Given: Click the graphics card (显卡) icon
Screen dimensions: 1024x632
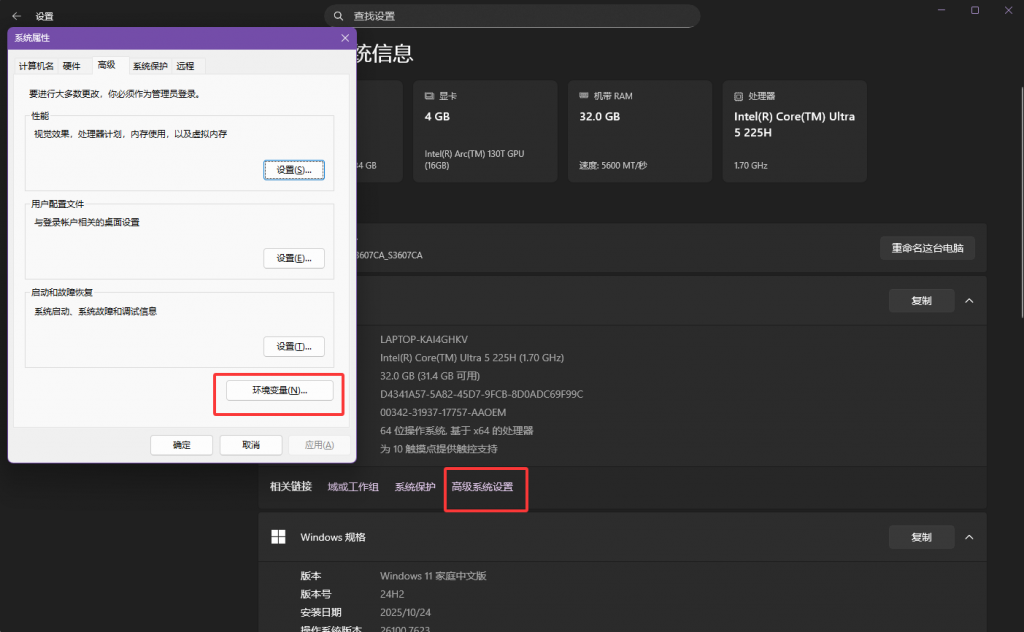Looking at the screenshot, I should pyautogui.click(x=429, y=96).
